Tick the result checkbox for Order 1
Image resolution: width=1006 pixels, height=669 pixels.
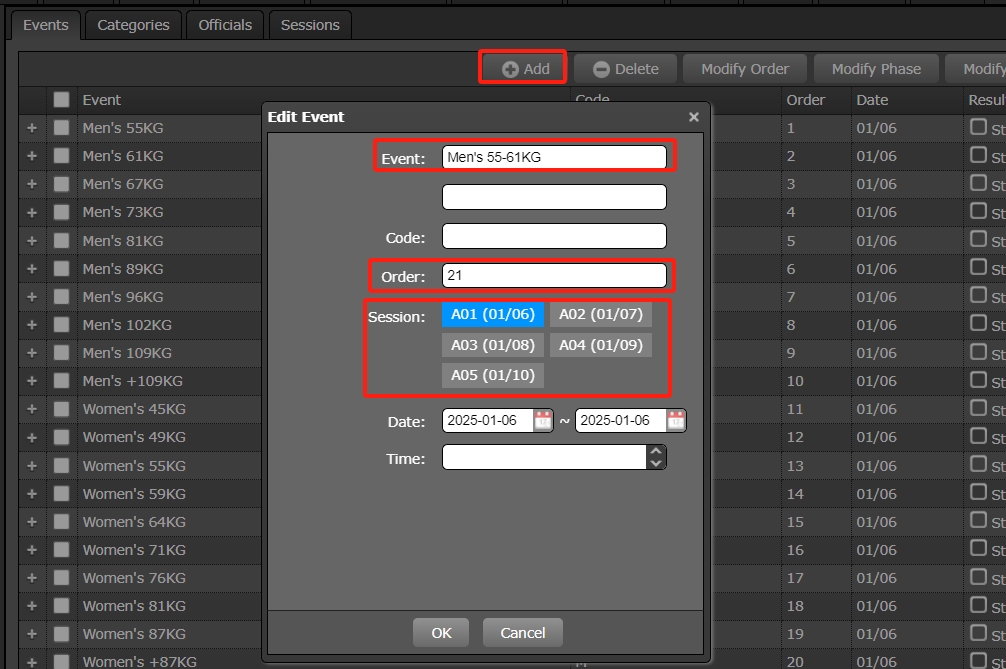pos(978,127)
